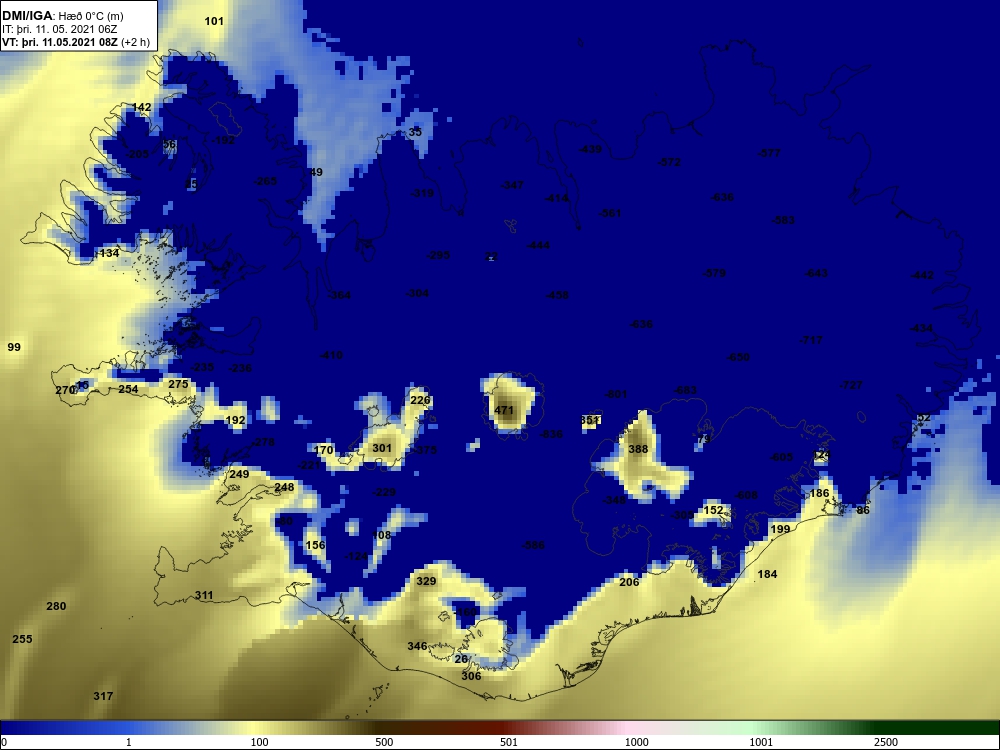Click the map value 99

(x=14, y=347)
